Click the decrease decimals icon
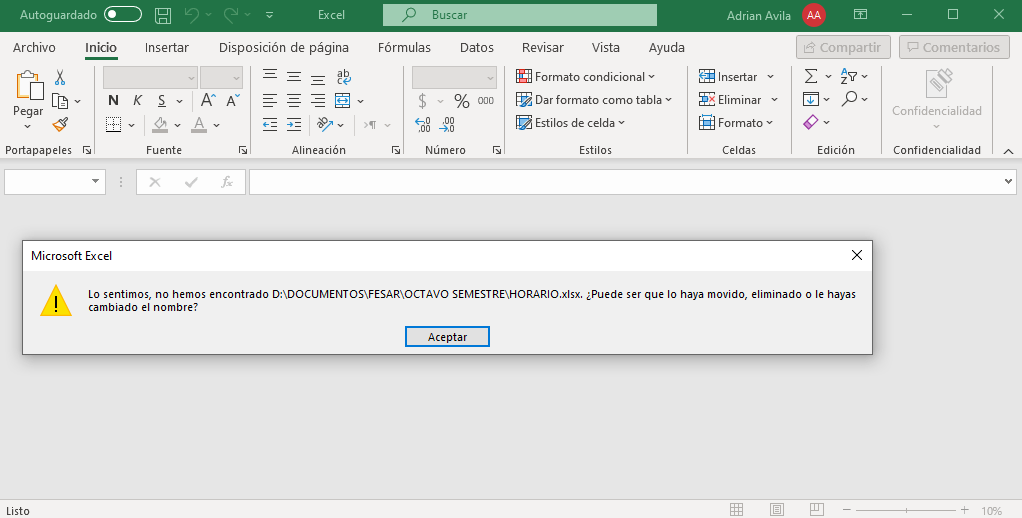 pos(447,124)
